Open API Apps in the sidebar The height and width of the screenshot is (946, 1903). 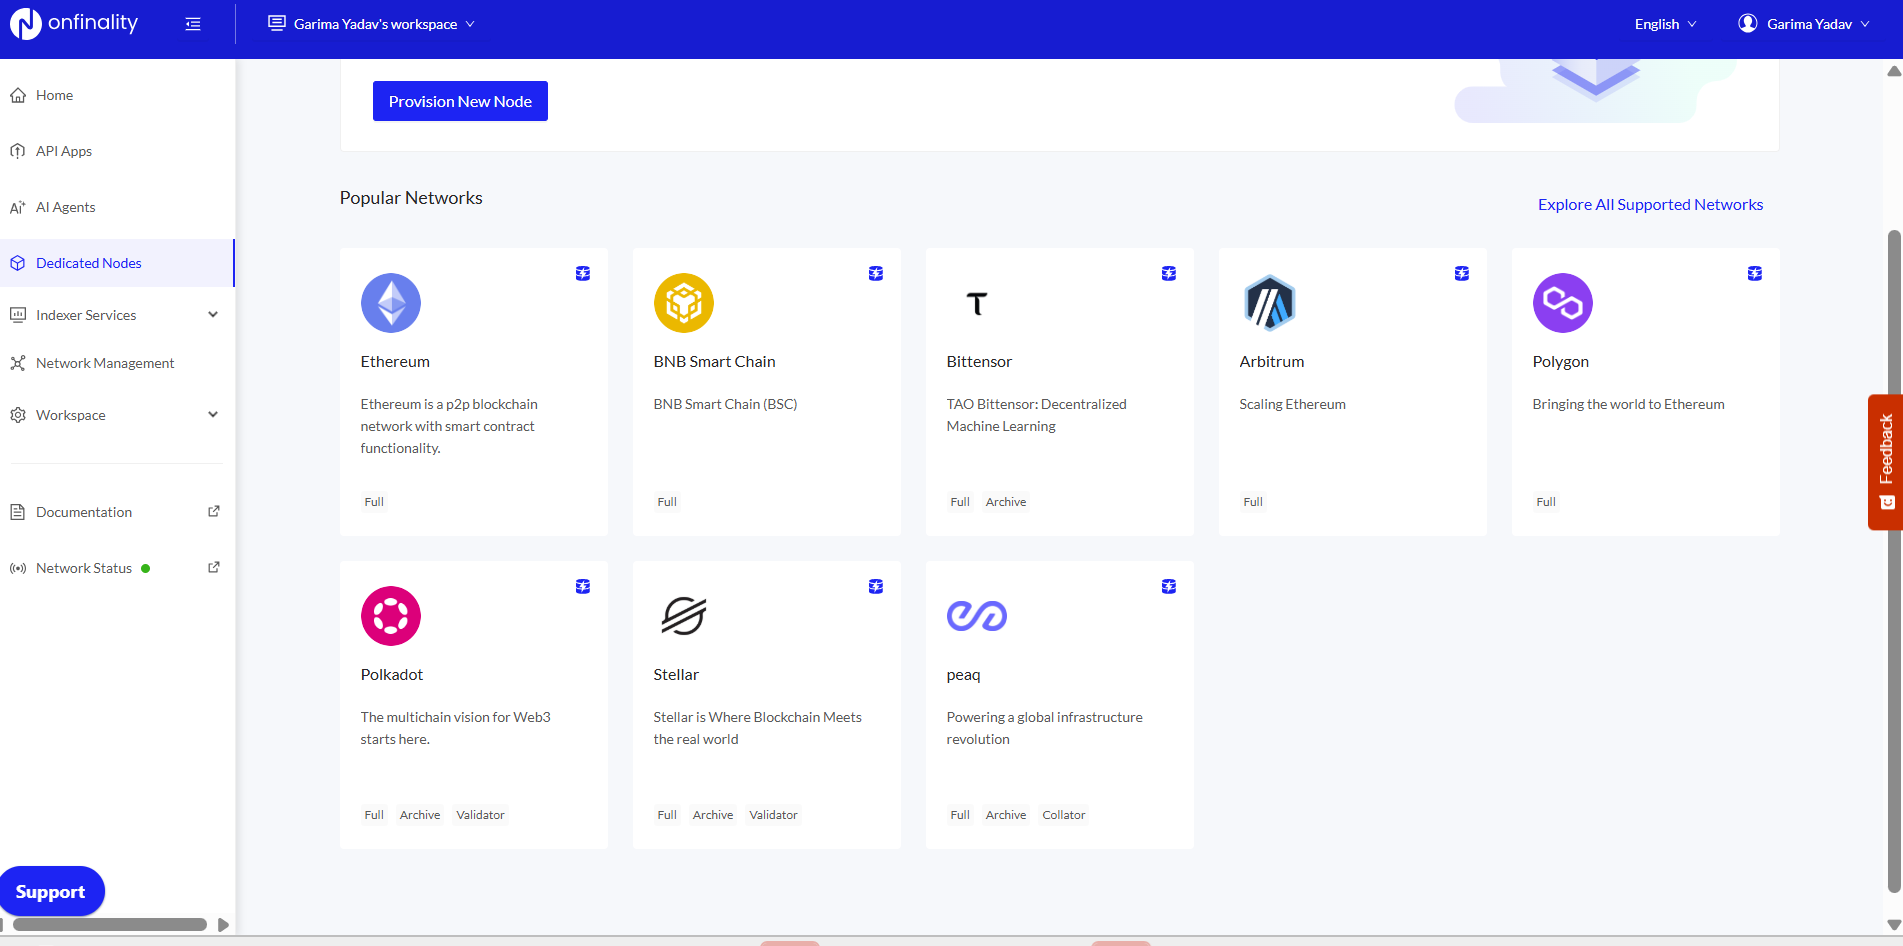pos(117,151)
